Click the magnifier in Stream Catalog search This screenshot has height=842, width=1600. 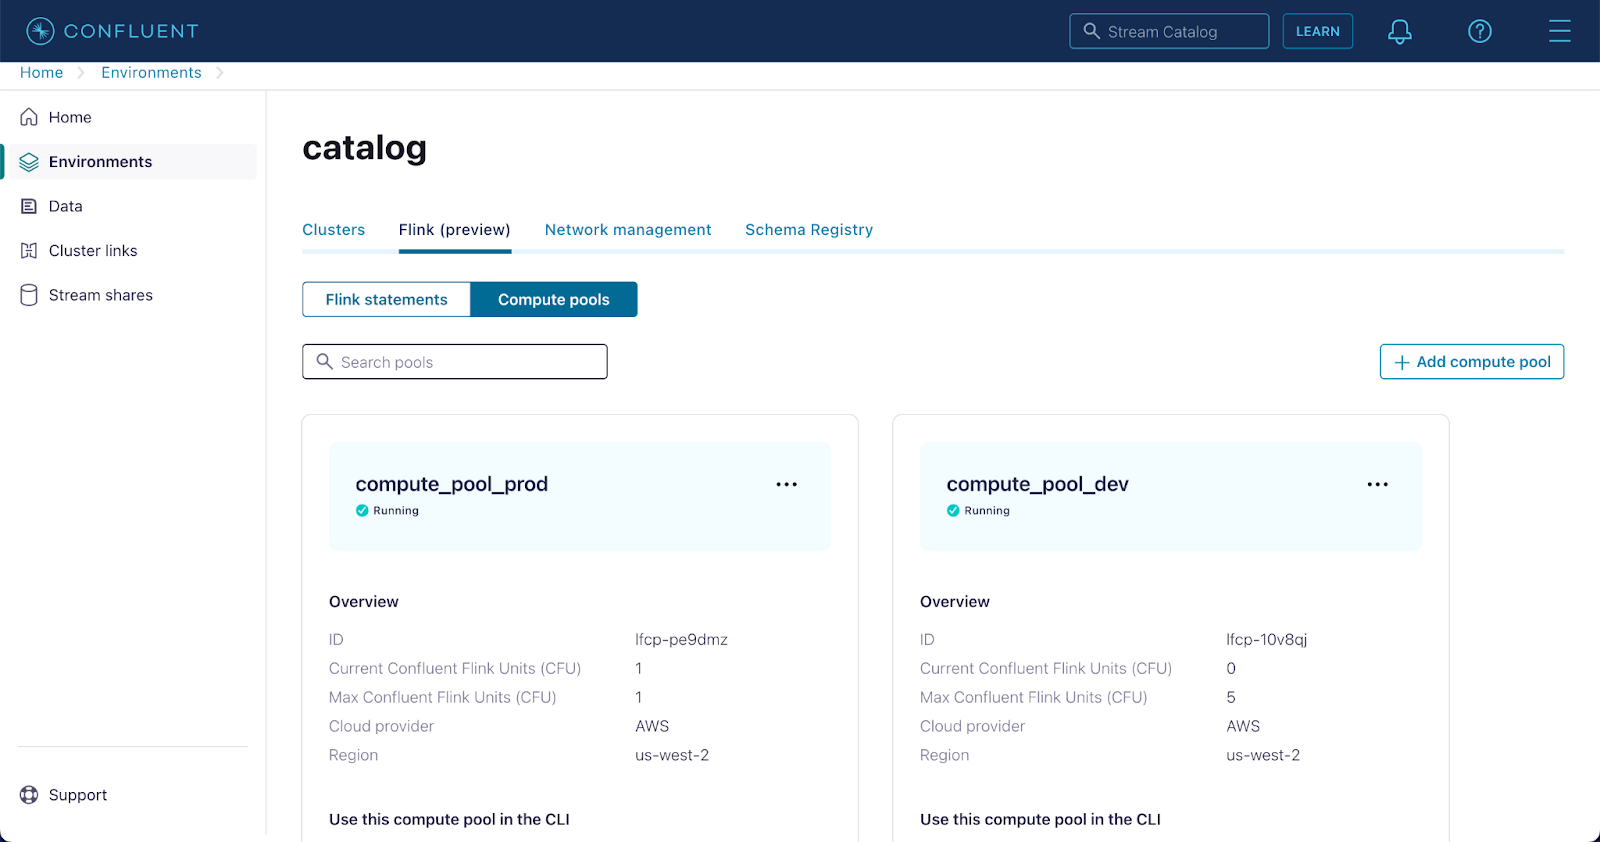click(x=1091, y=31)
